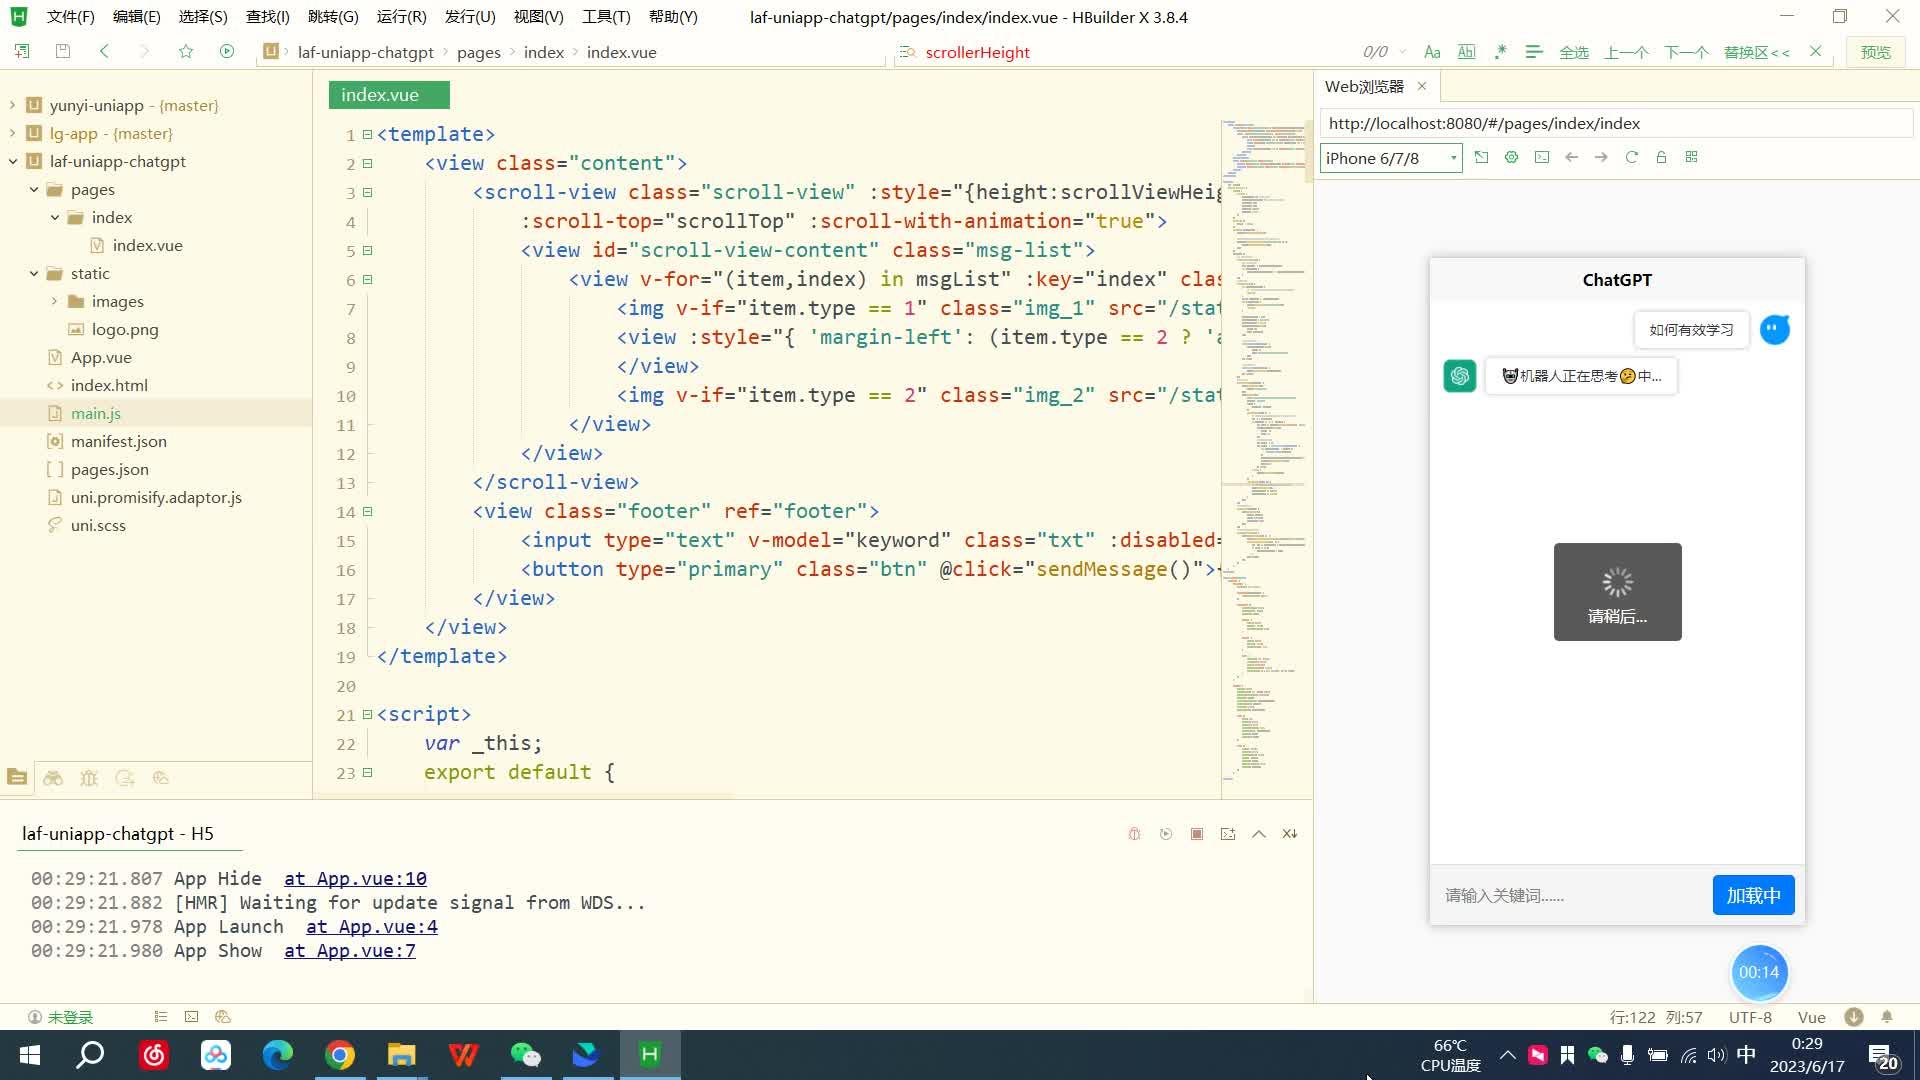Expand the yunyi-uniapp project tree
1920x1080 pixels.
pos(12,105)
